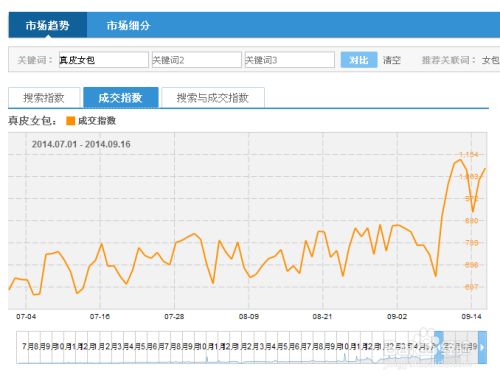Click the 09-14 x-axis date label

[471, 317]
